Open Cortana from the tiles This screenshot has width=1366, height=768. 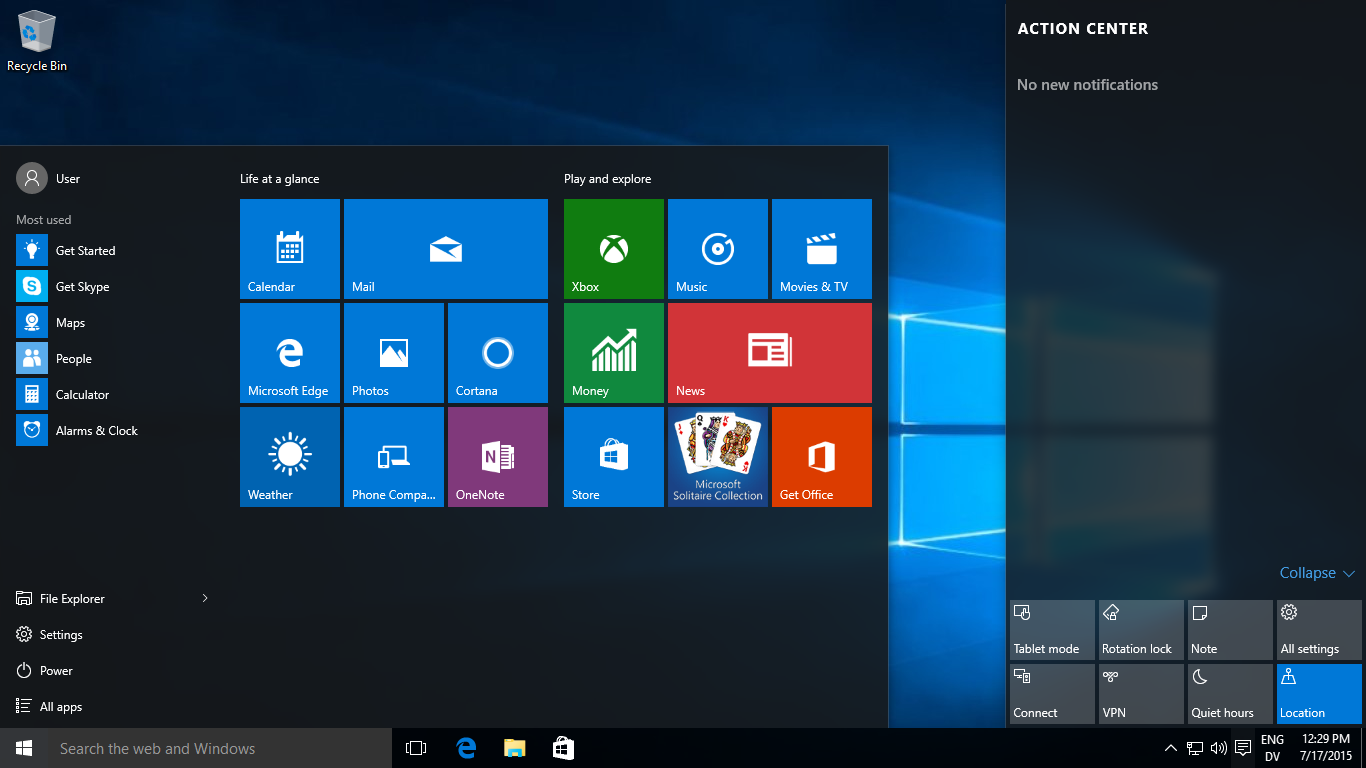(497, 353)
